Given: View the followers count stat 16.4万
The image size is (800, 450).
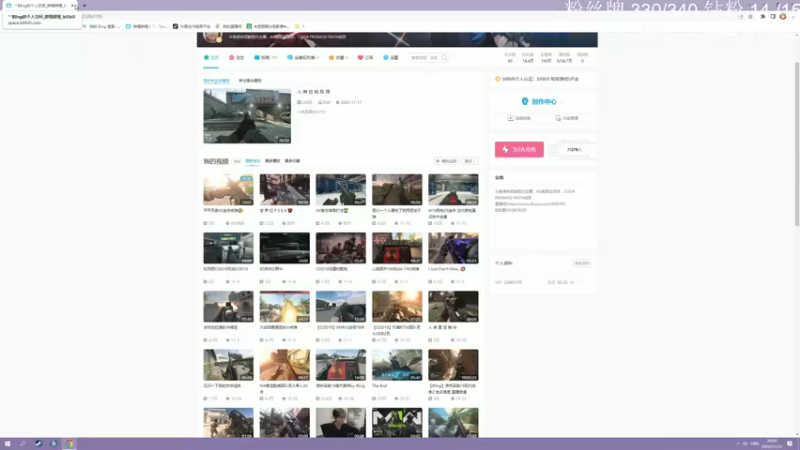Looking at the screenshot, I should tap(528, 58).
